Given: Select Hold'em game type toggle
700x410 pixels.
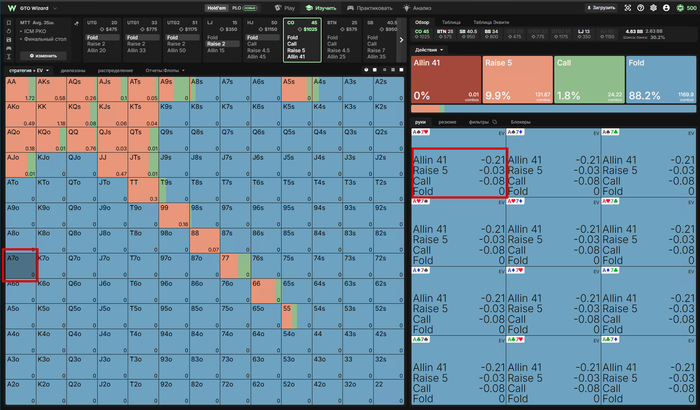Looking at the screenshot, I should pos(217,8).
